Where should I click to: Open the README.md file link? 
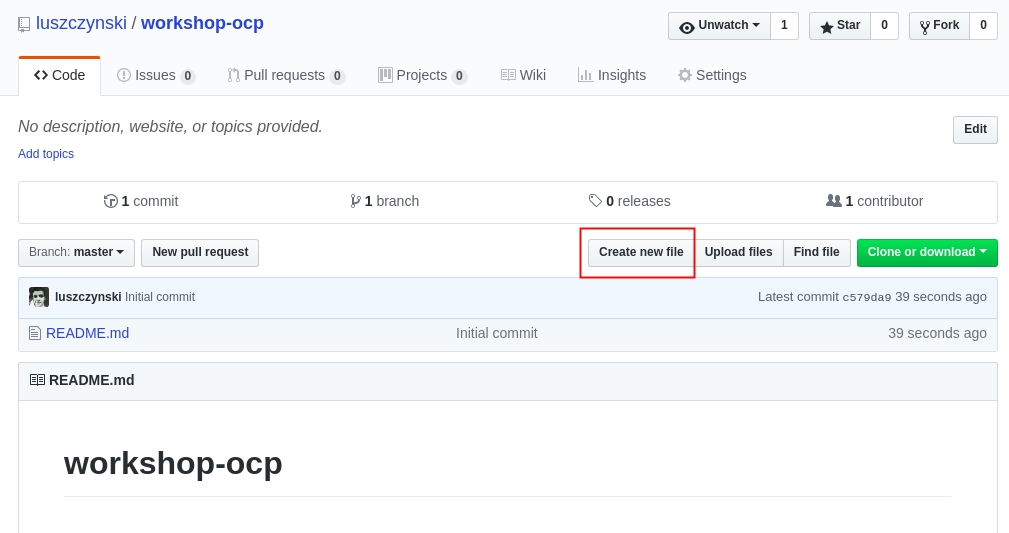click(x=87, y=333)
